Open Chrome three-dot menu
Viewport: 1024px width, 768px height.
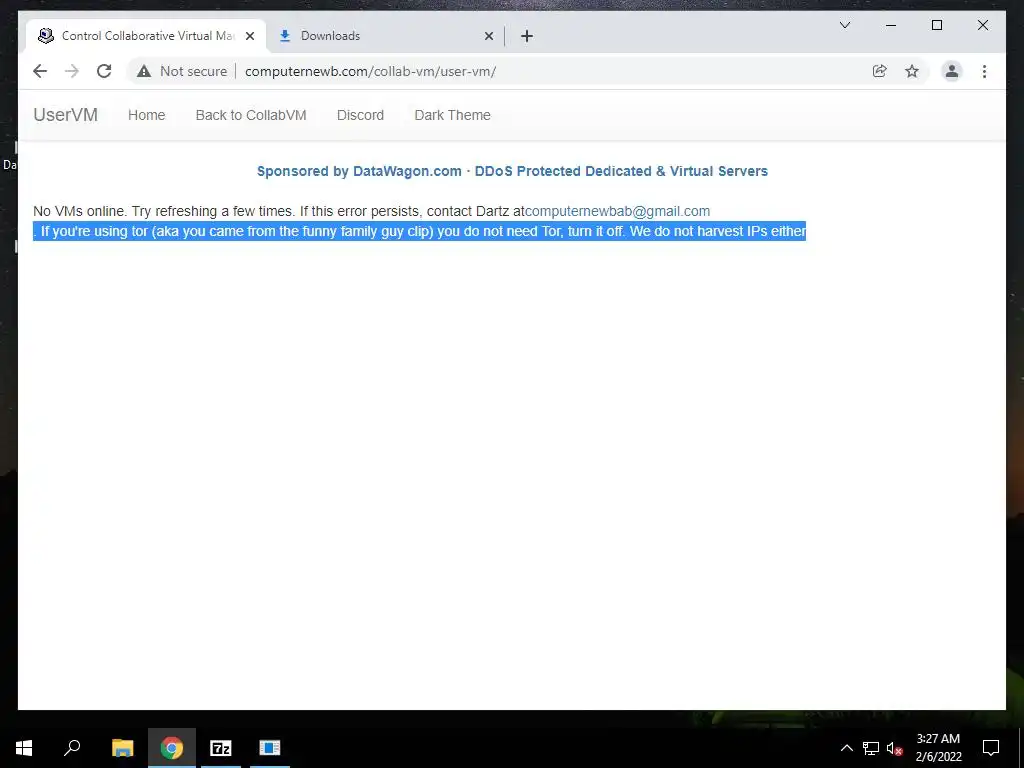984,71
